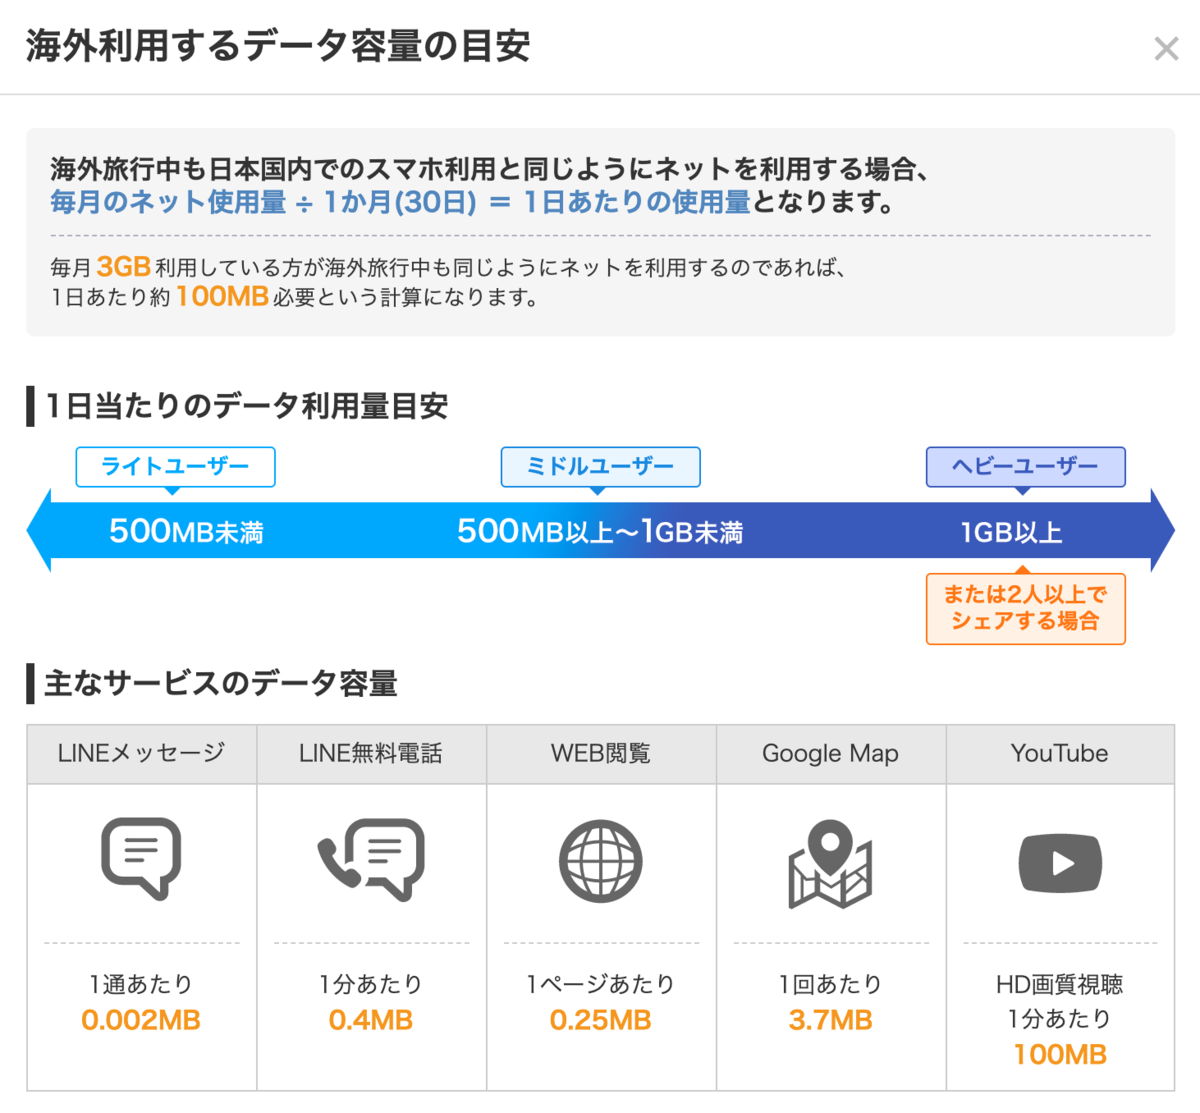Select the ライトユーザー label
1200x1113 pixels.
(175, 467)
